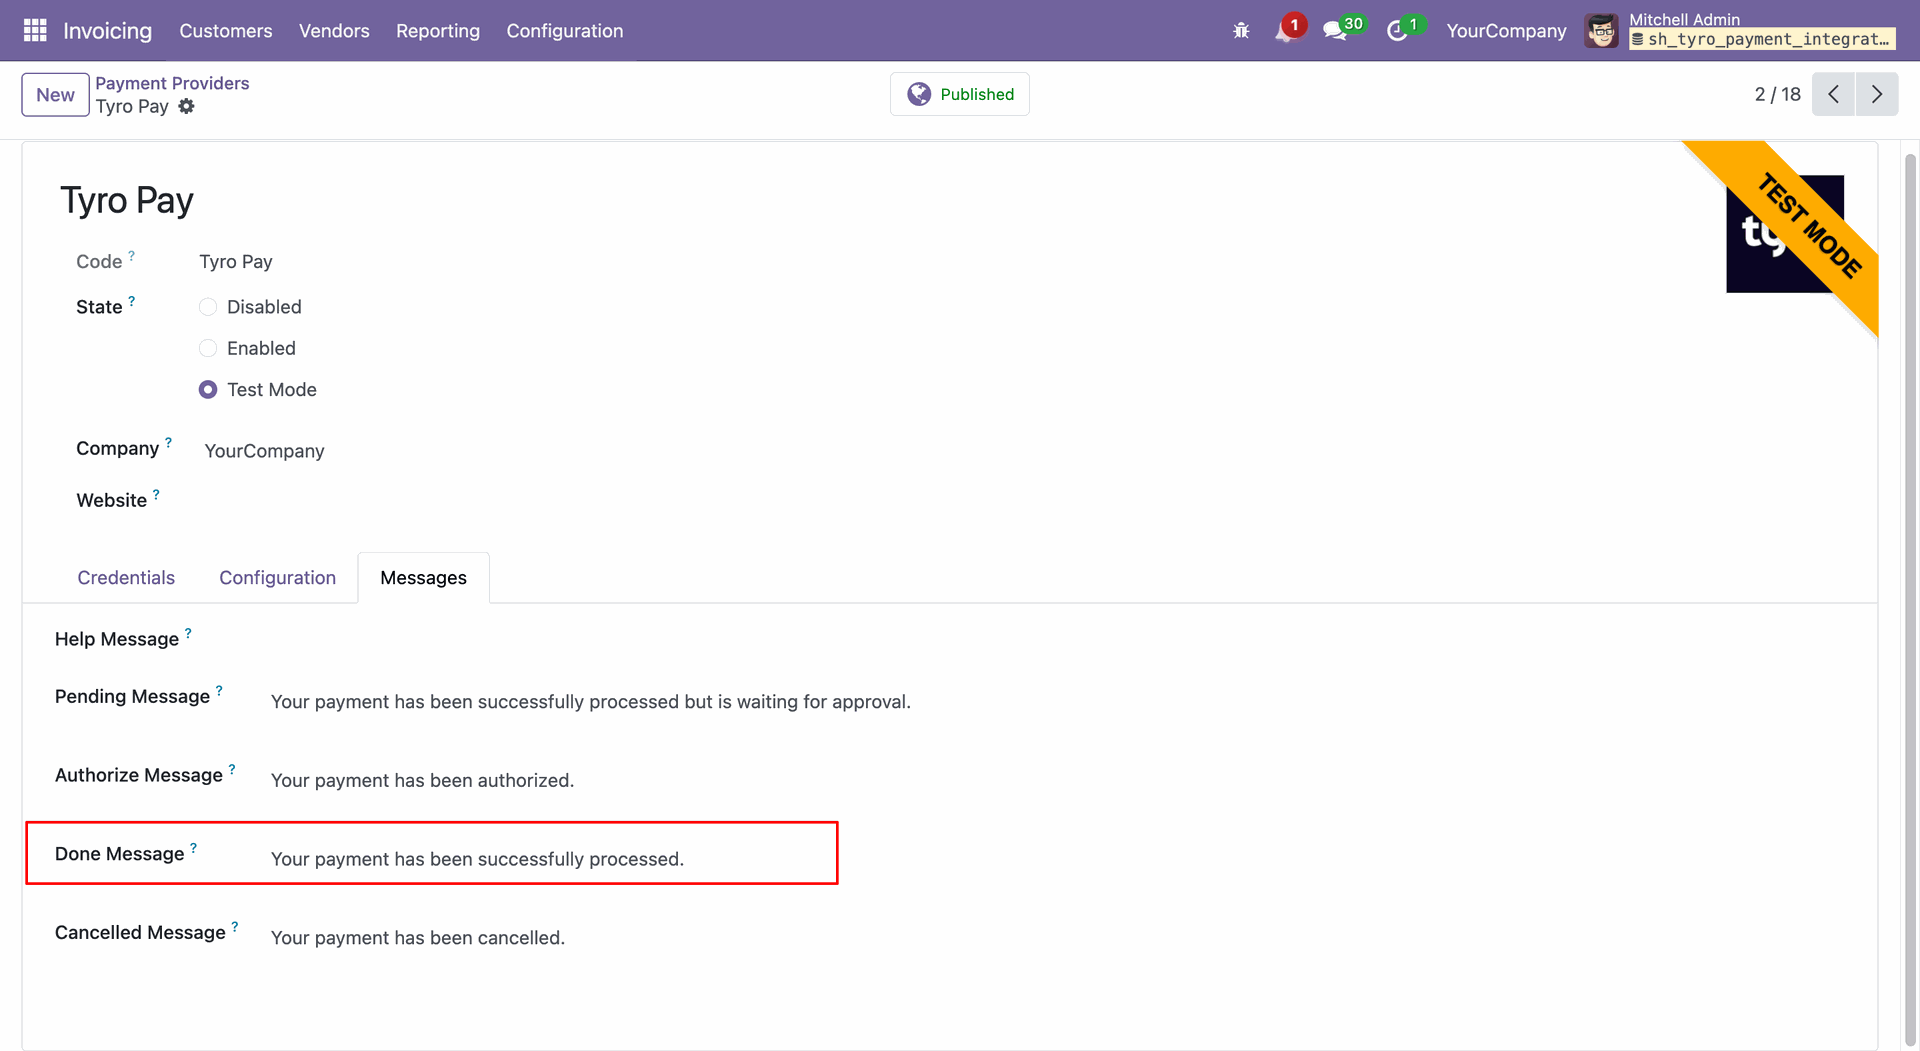Open the apps grid home menu
This screenshot has height=1051, width=1920.
[x=35, y=31]
